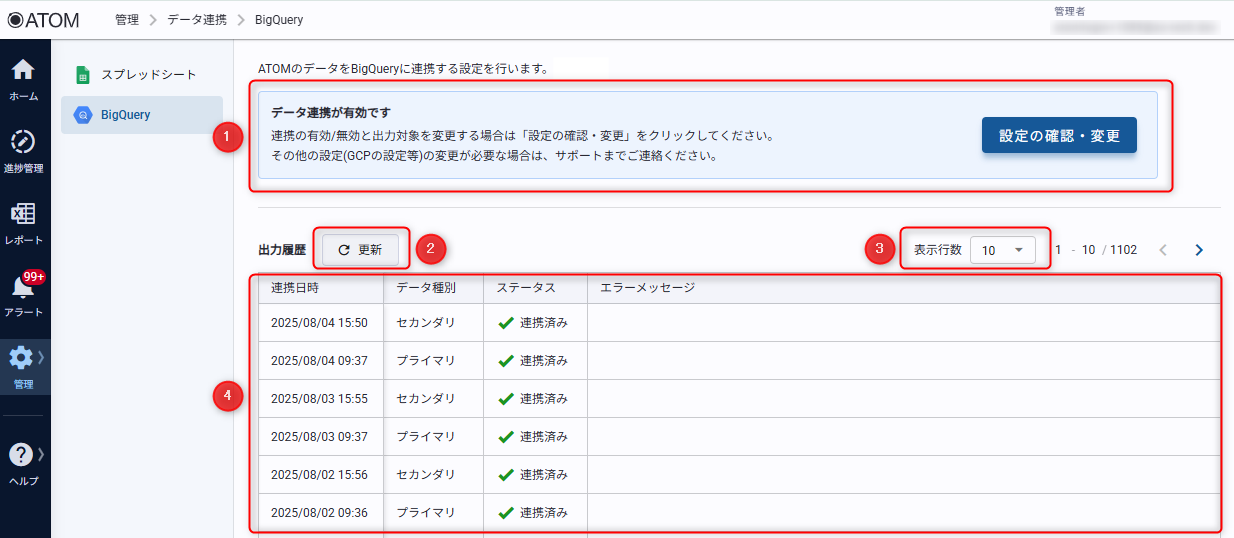Open the レポート Excel icon
Screen dimensions: 1234x538
pyautogui.click(x=23, y=214)
